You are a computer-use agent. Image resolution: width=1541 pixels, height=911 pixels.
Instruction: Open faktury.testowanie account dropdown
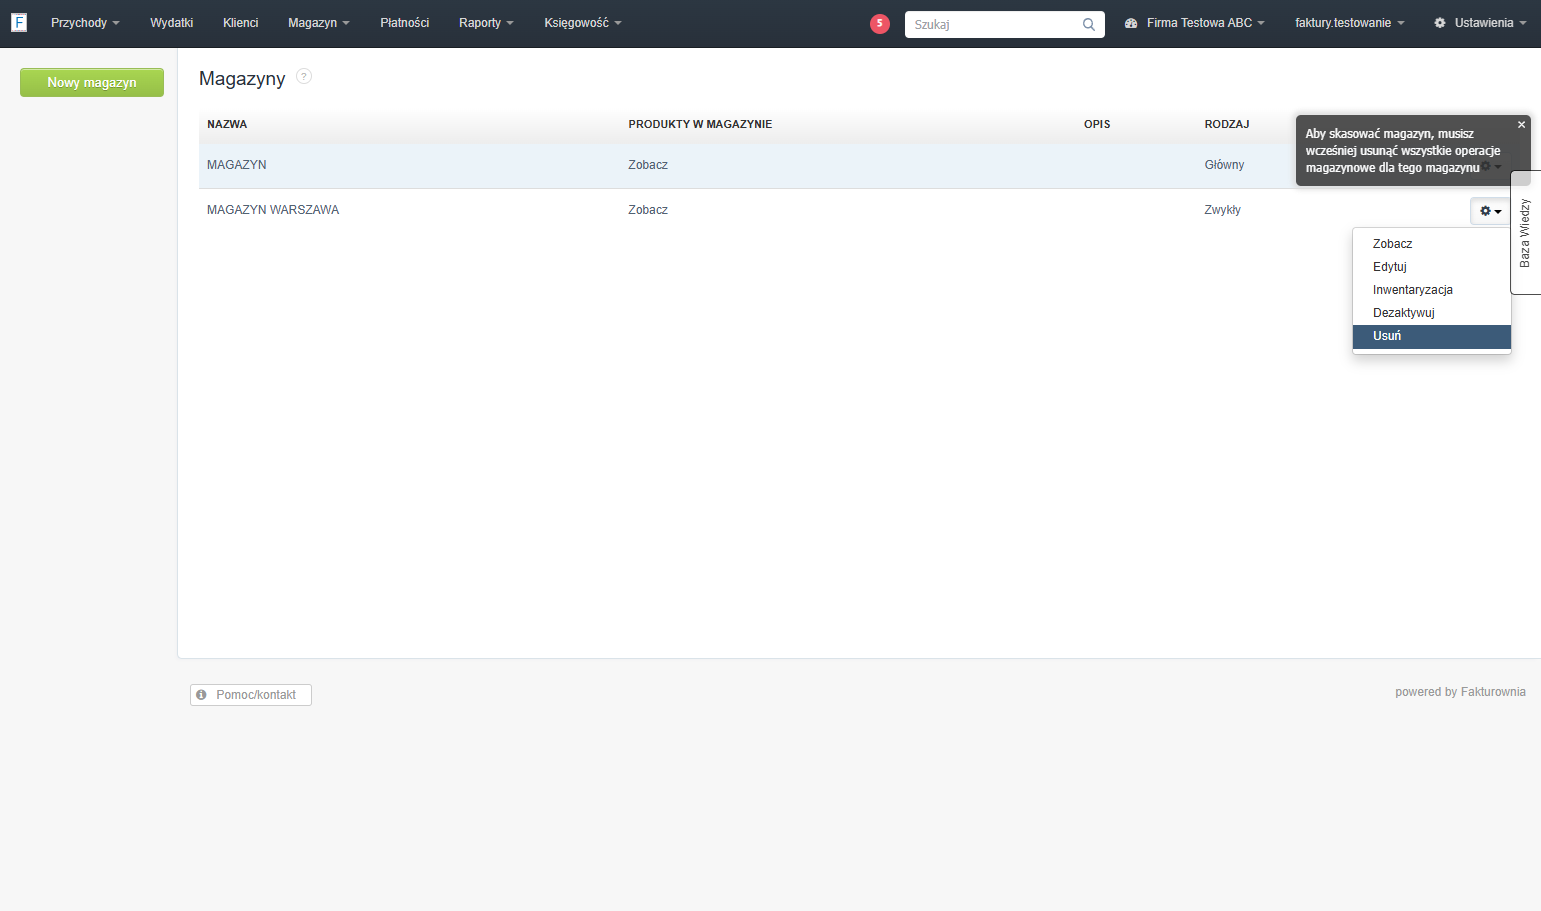1349,23
